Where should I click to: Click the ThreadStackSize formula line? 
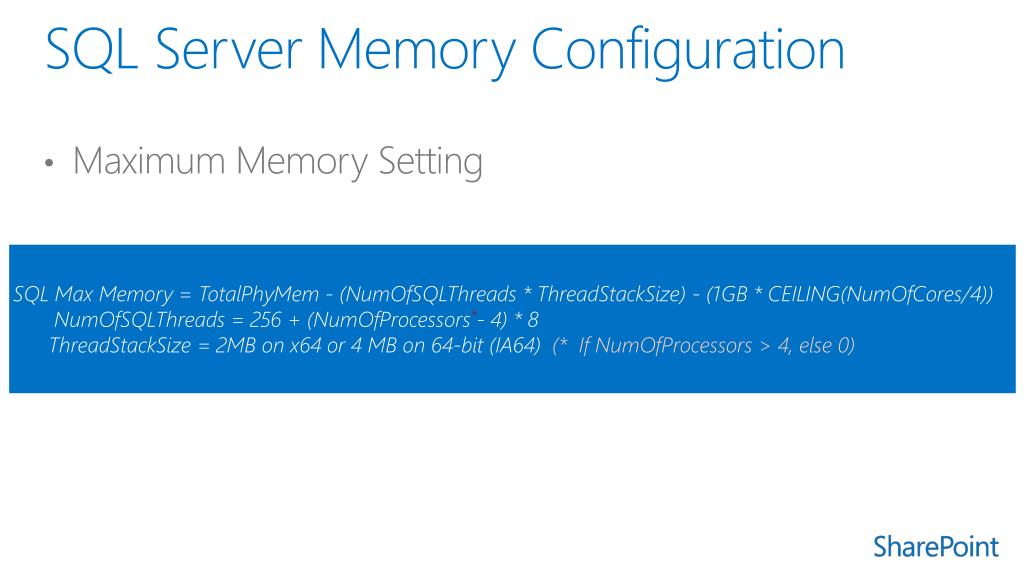point(451,345)
